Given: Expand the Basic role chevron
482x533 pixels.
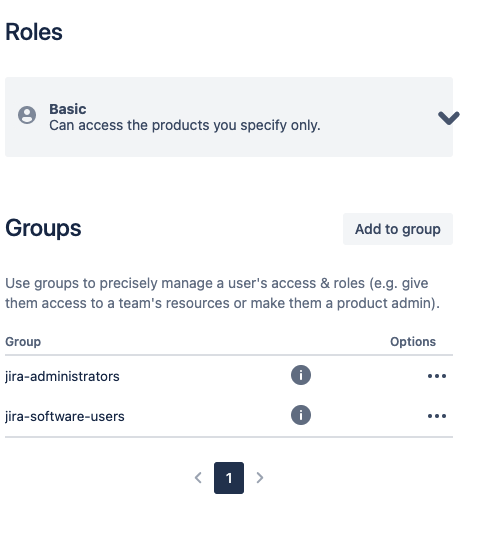Looking at the screenshot, I should click(449, 118).
